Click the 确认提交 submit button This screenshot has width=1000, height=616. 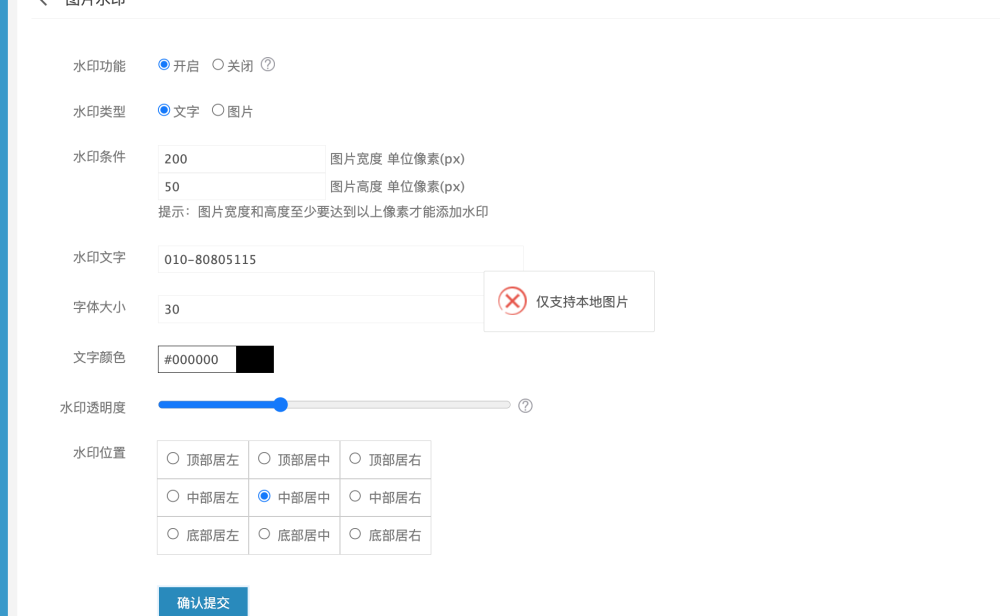coord(203,602)
